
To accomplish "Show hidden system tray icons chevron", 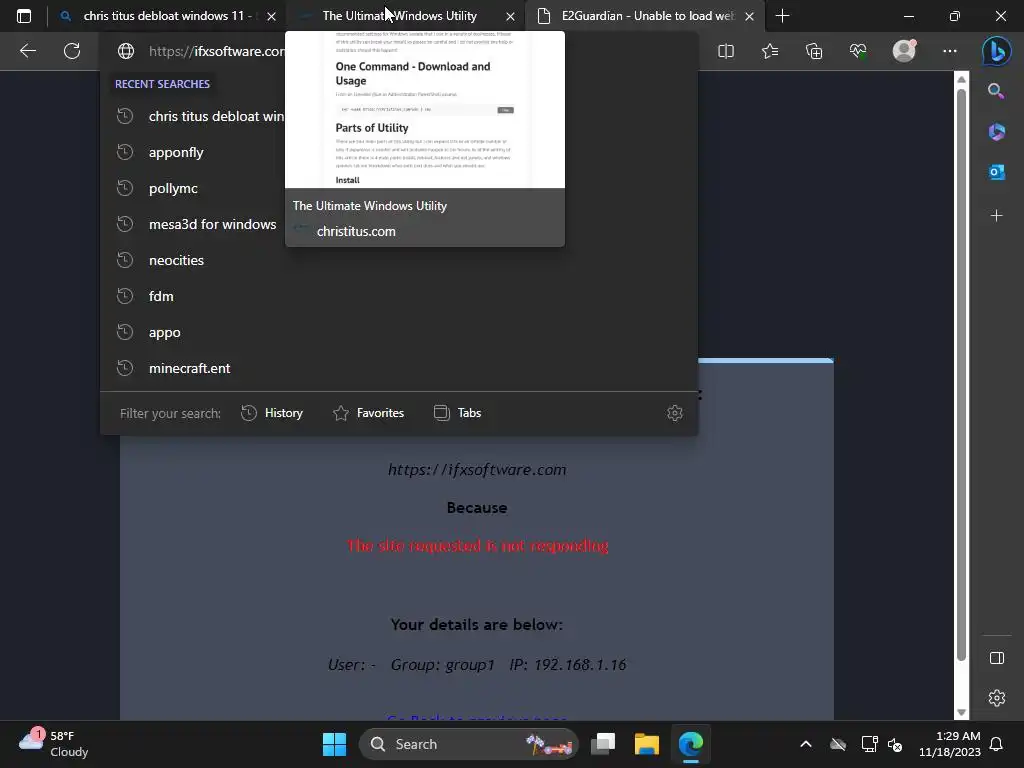I will (806, 744).
